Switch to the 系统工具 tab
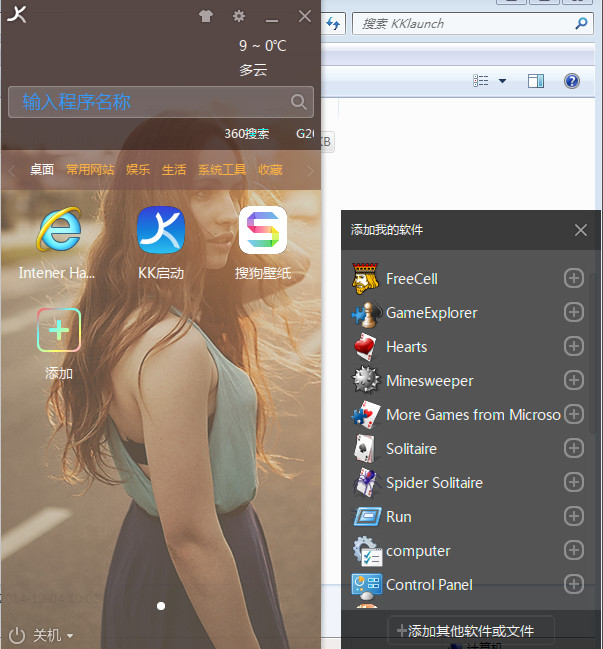 tap(222, 170)
